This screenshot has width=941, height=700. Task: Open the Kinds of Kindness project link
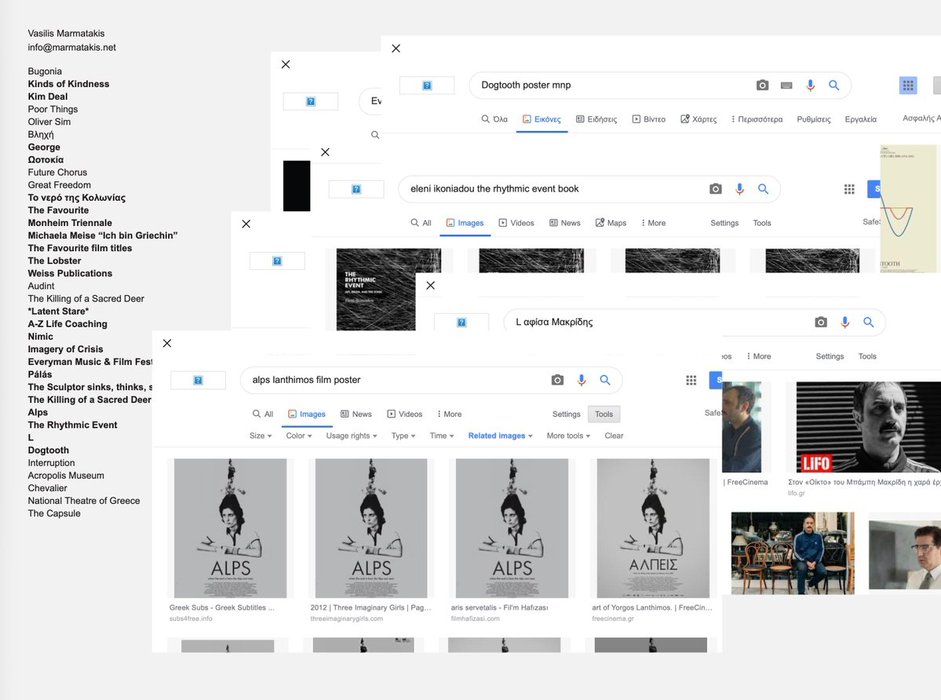pyautogui.click(x=68, y=84)
